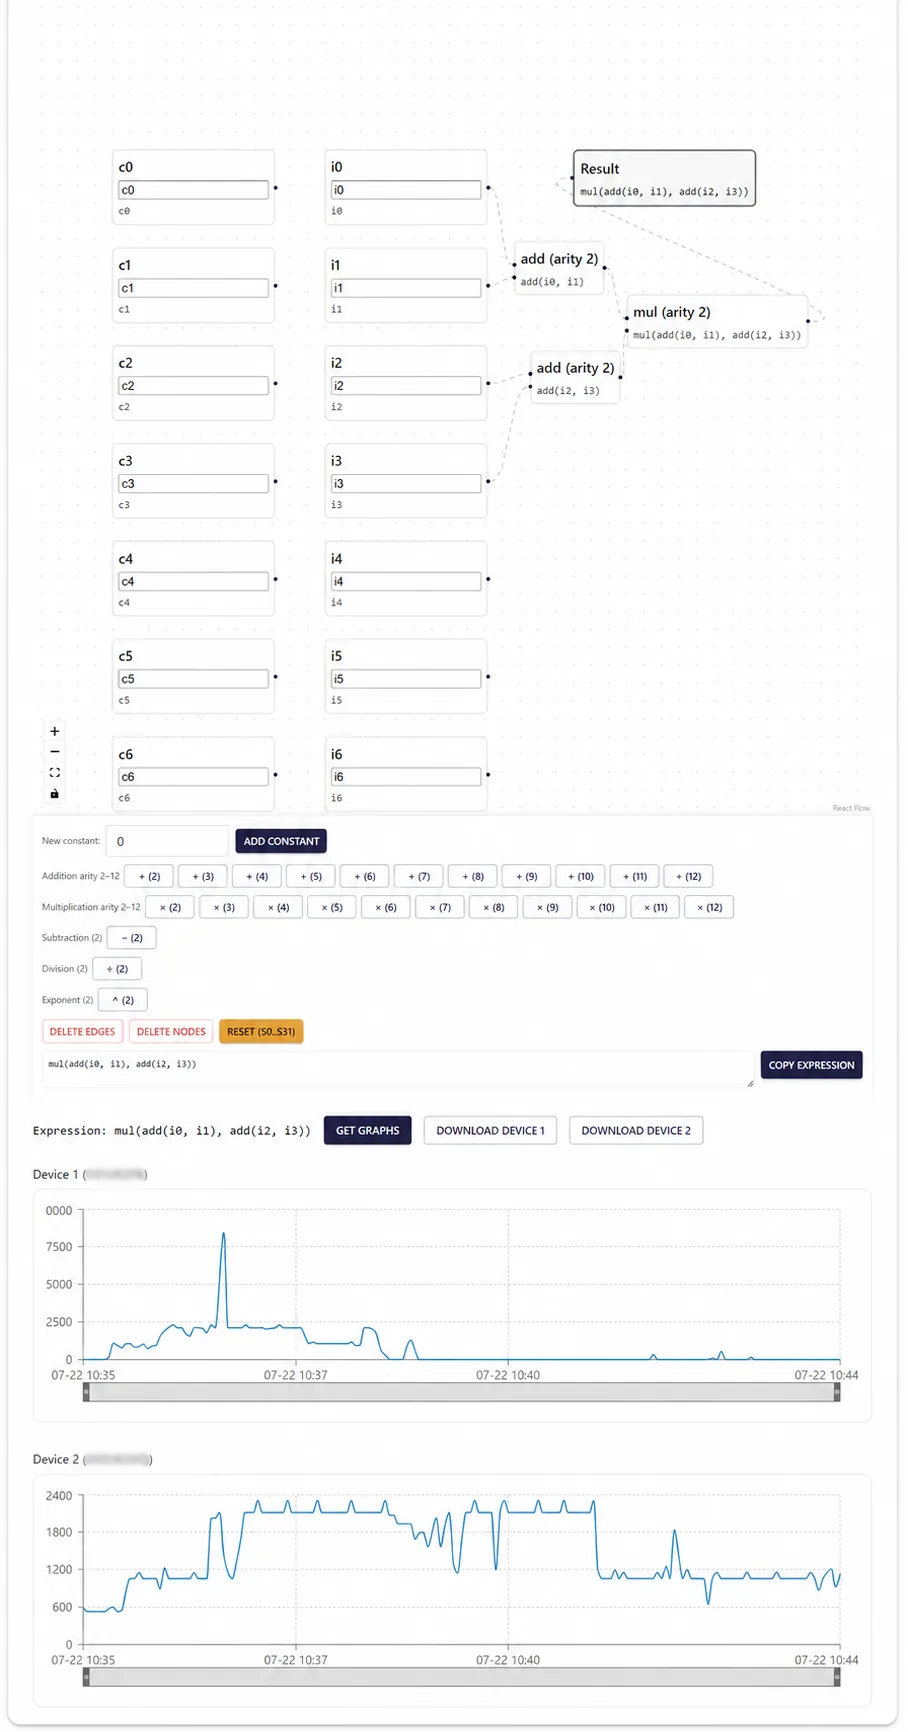Click inside the expression text area

pyautogui.click(x=398, y=1069)
